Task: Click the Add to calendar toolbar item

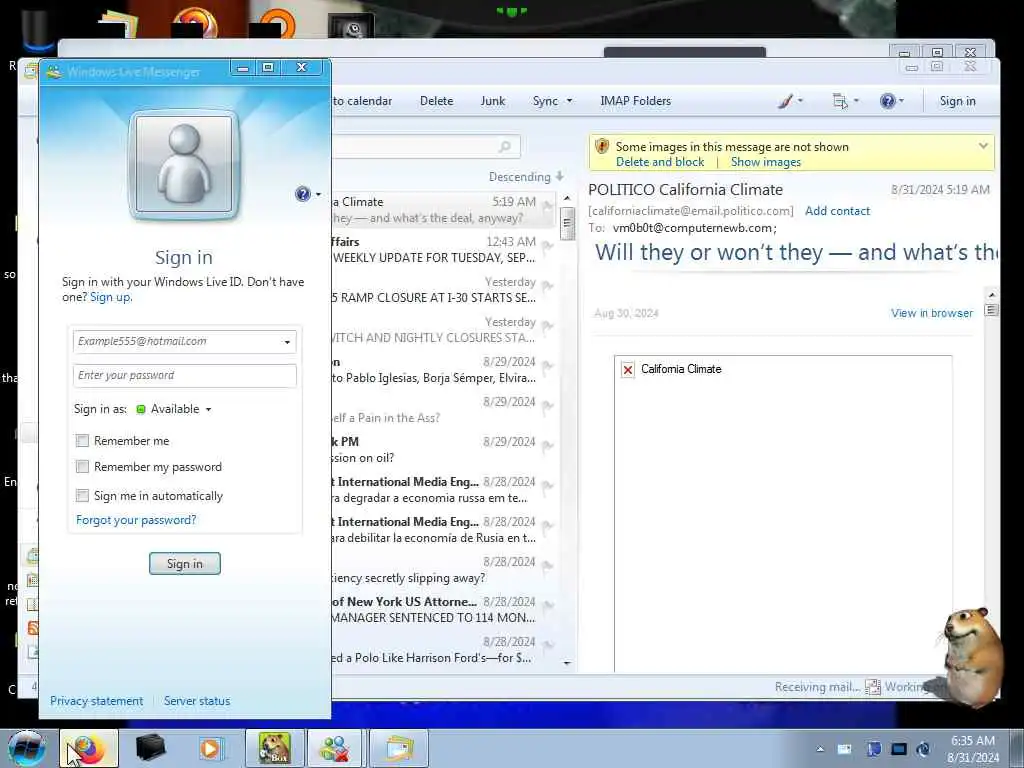Action: click(x=362, y=101)
